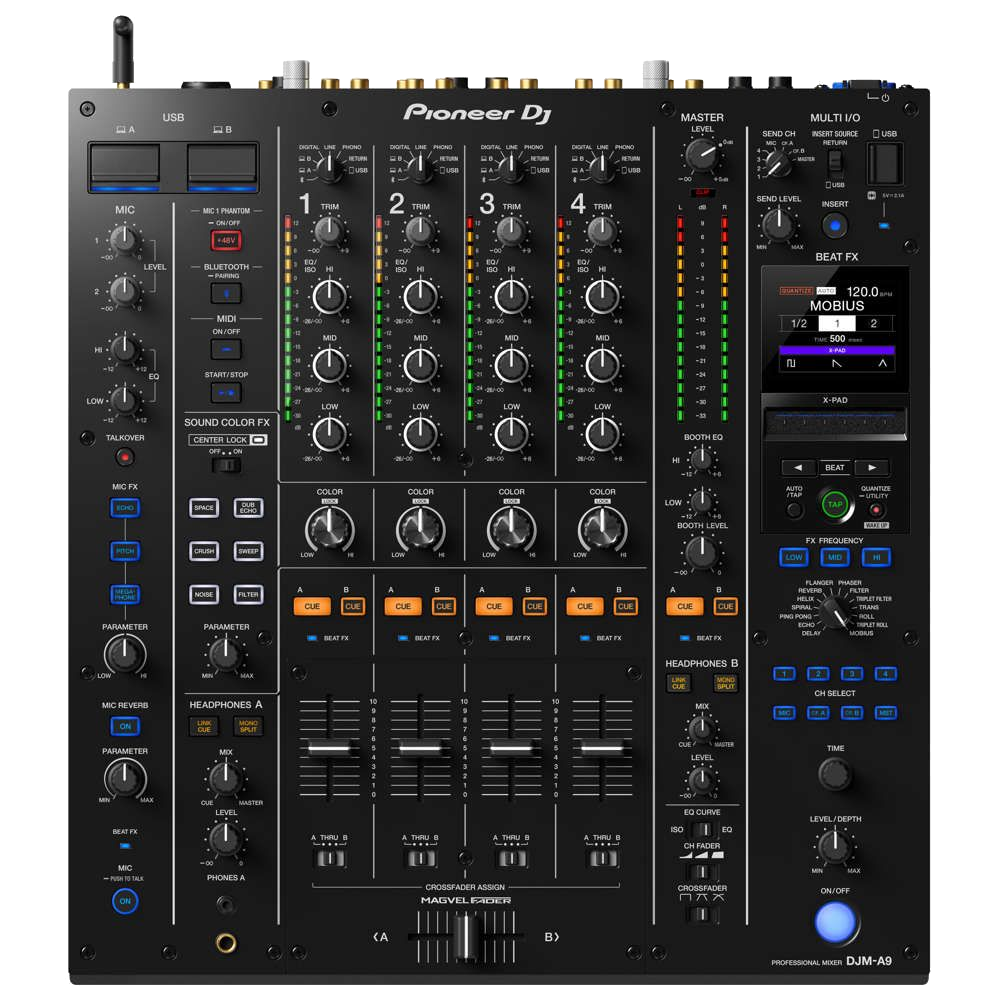This screenshot has height=1000, width=1000.
Task: Toggle the MIC REVERB ON button
Action: [x=125, y=726]
